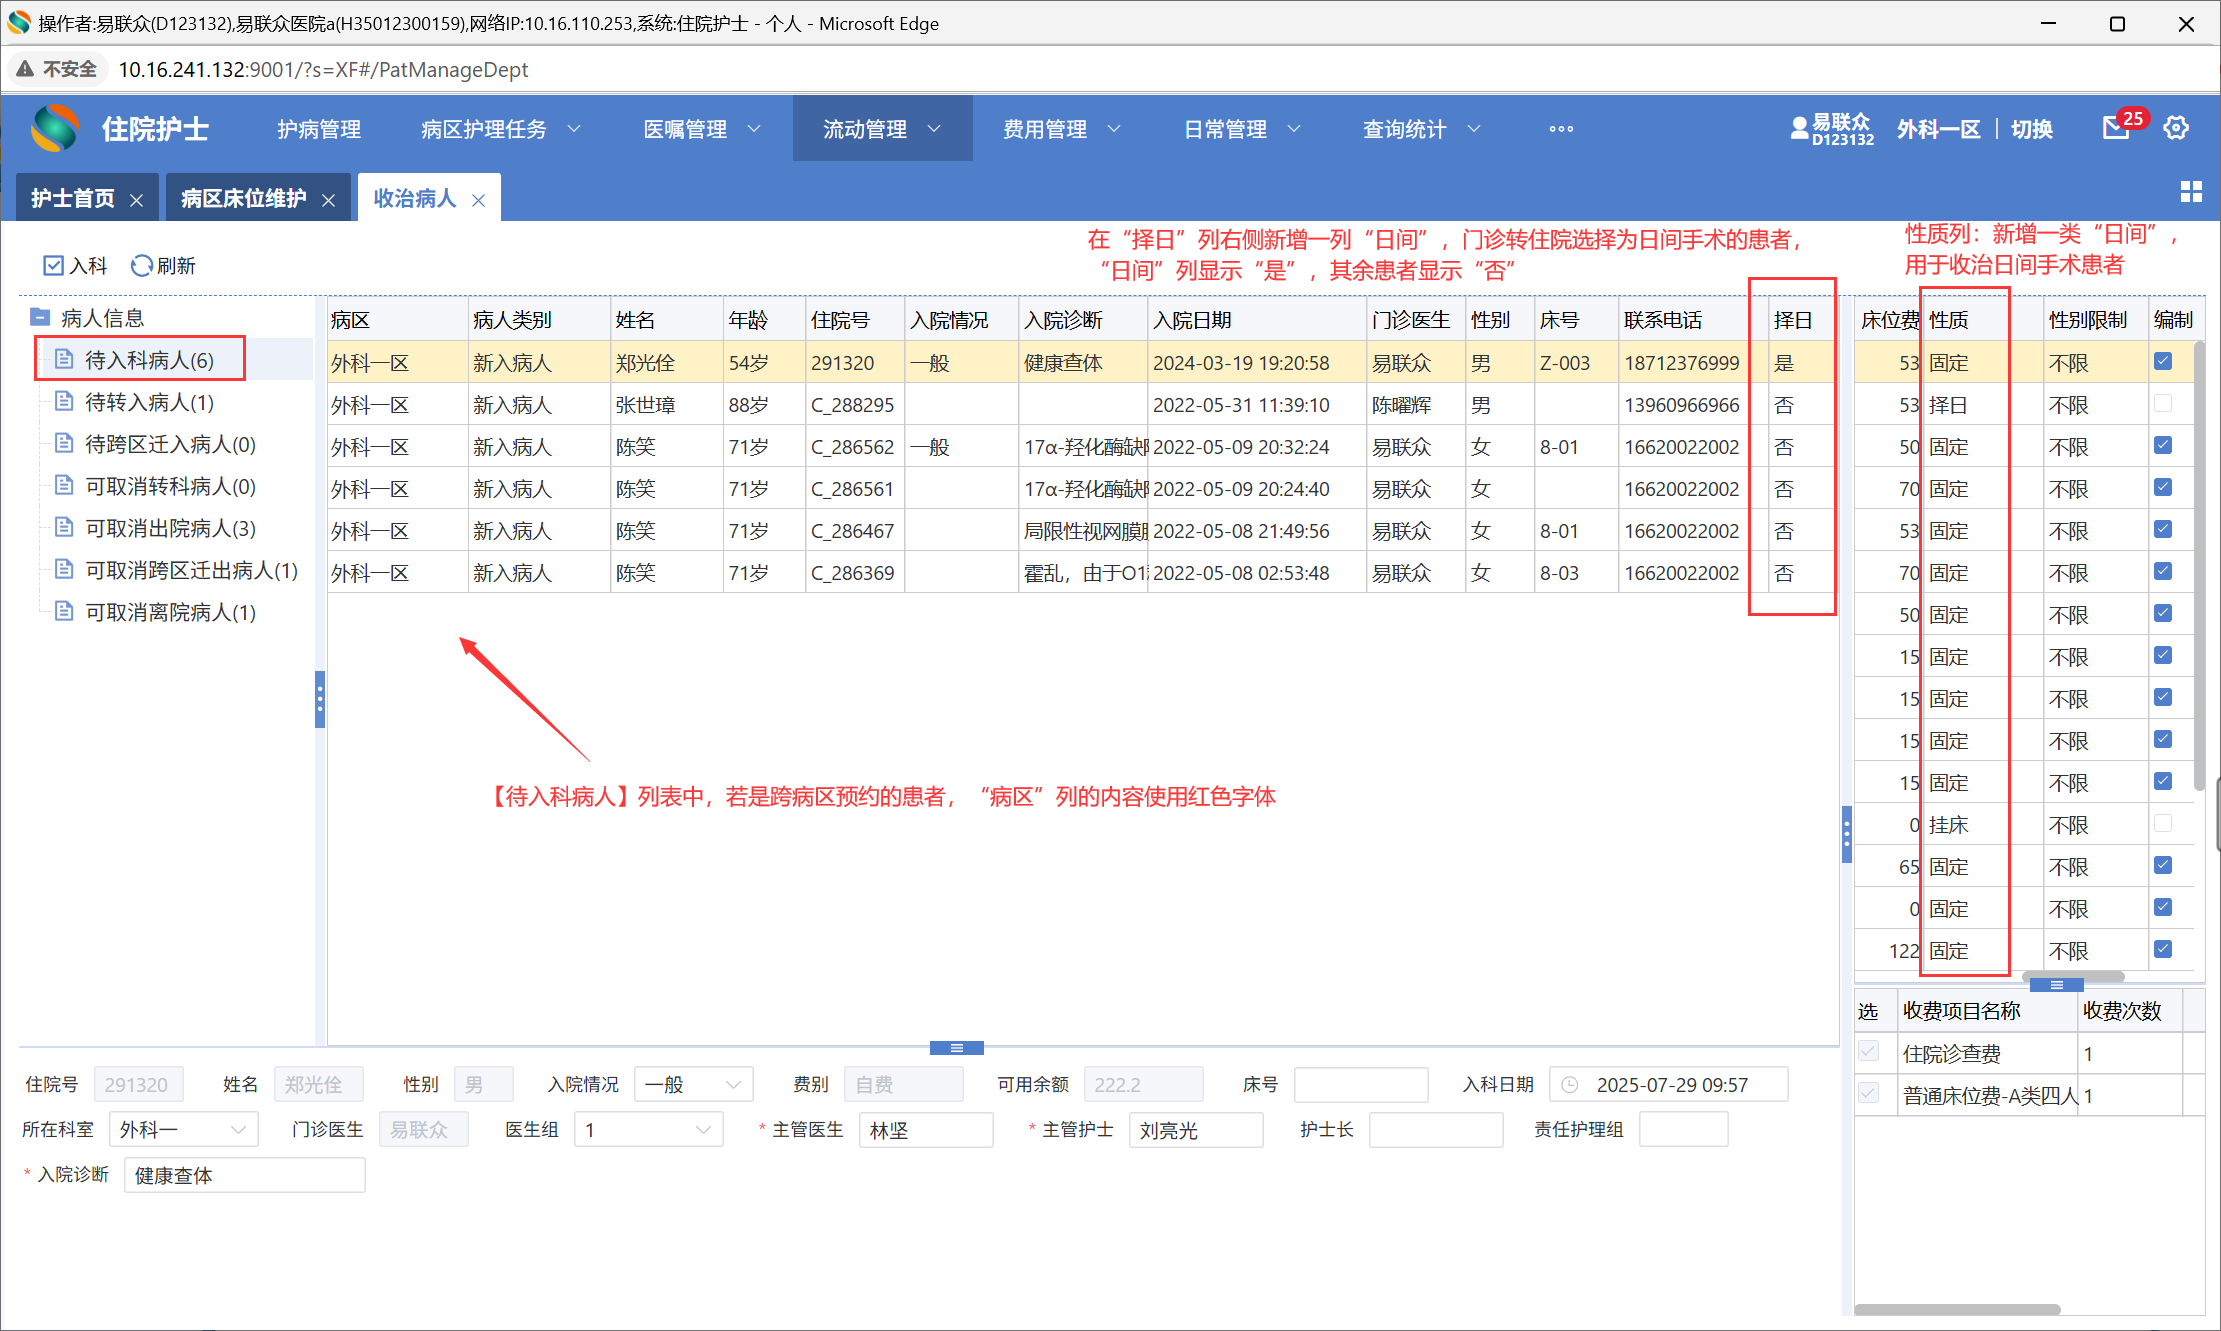Click the refresh 刷新 icon
The height and width of the screenshot is (1331, 2221).
tap(142, 265)
